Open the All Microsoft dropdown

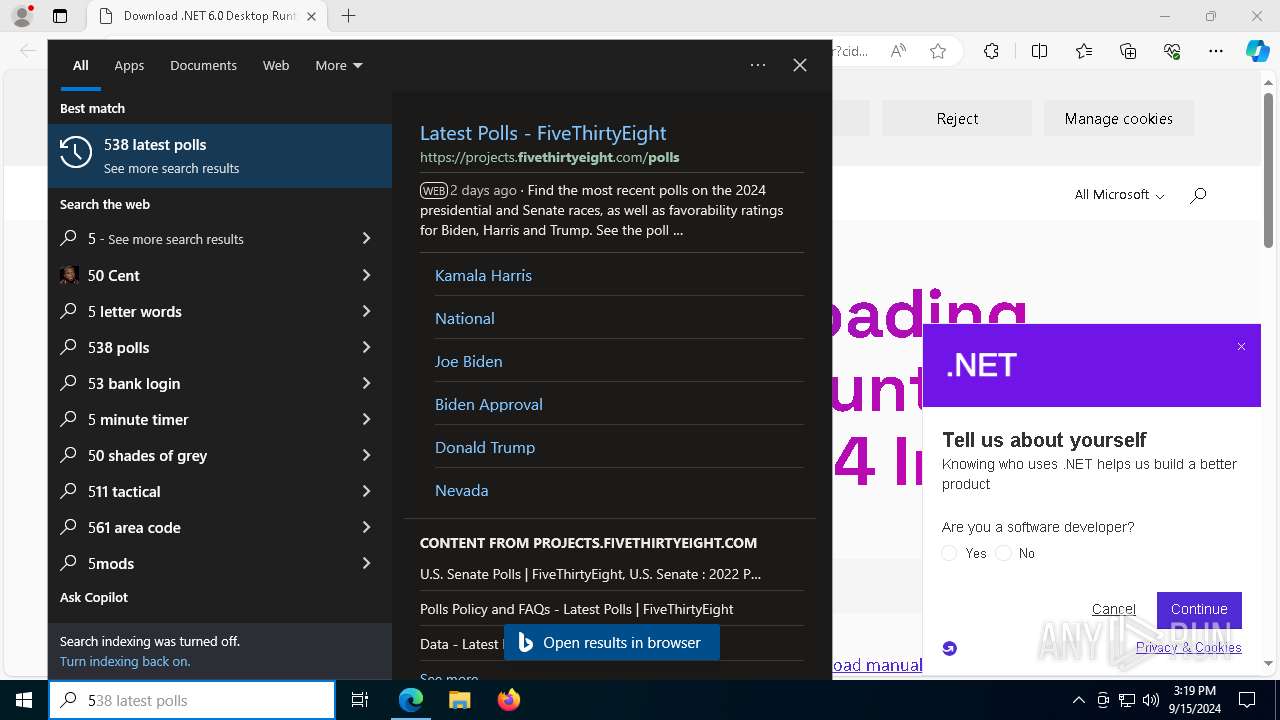tap(1119, 195)
